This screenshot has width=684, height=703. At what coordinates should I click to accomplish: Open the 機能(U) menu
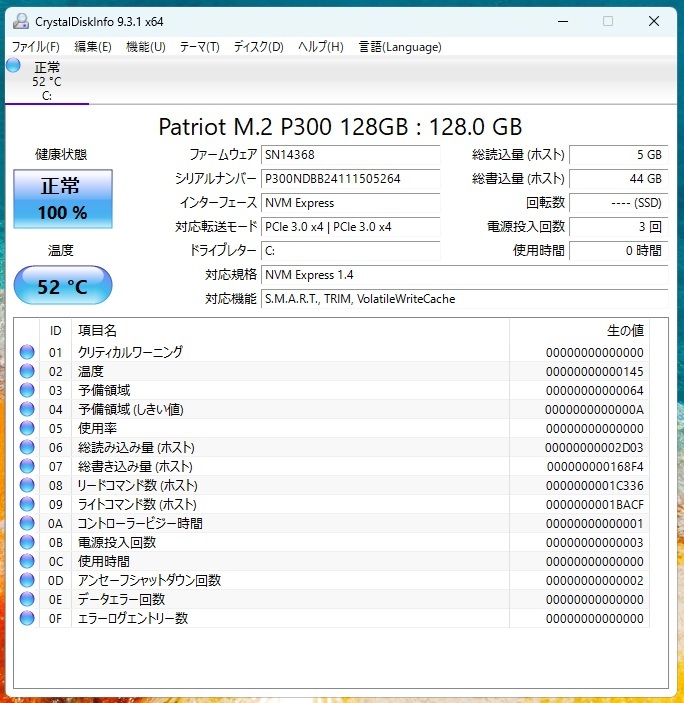coord(146,47)
